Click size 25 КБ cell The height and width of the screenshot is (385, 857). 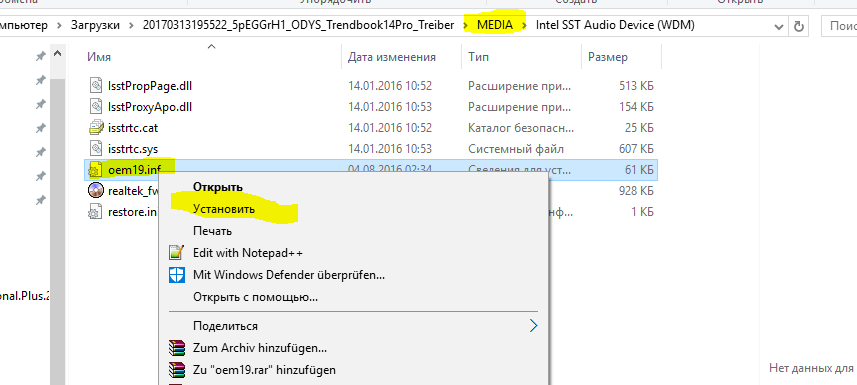point(639,128)
